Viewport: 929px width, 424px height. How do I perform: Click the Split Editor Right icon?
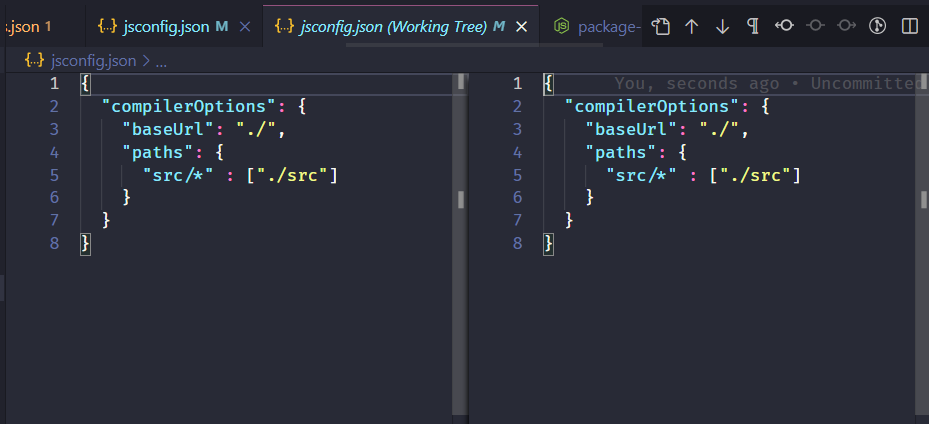point(909,26)
